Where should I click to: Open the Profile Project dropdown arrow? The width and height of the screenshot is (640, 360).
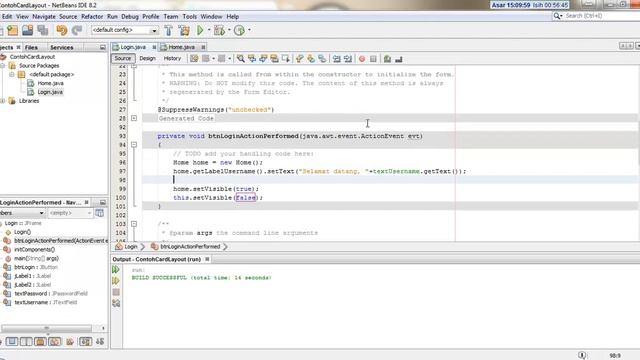click(x=249, y=30)
